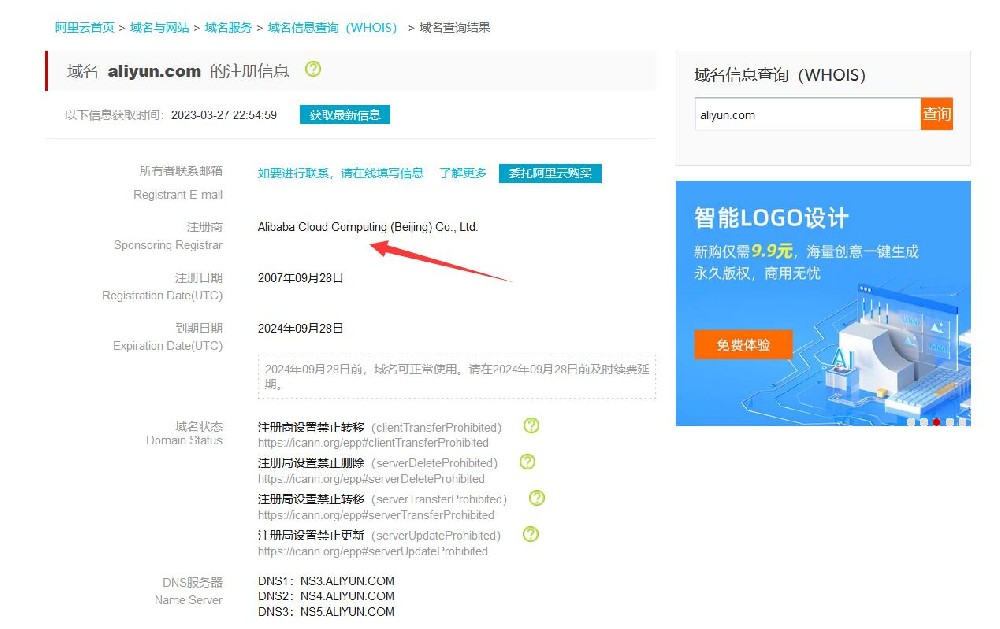Open the 如要进行联系，请在线填写信息 link
The image size is (1000, 629).
click(340, 174)
